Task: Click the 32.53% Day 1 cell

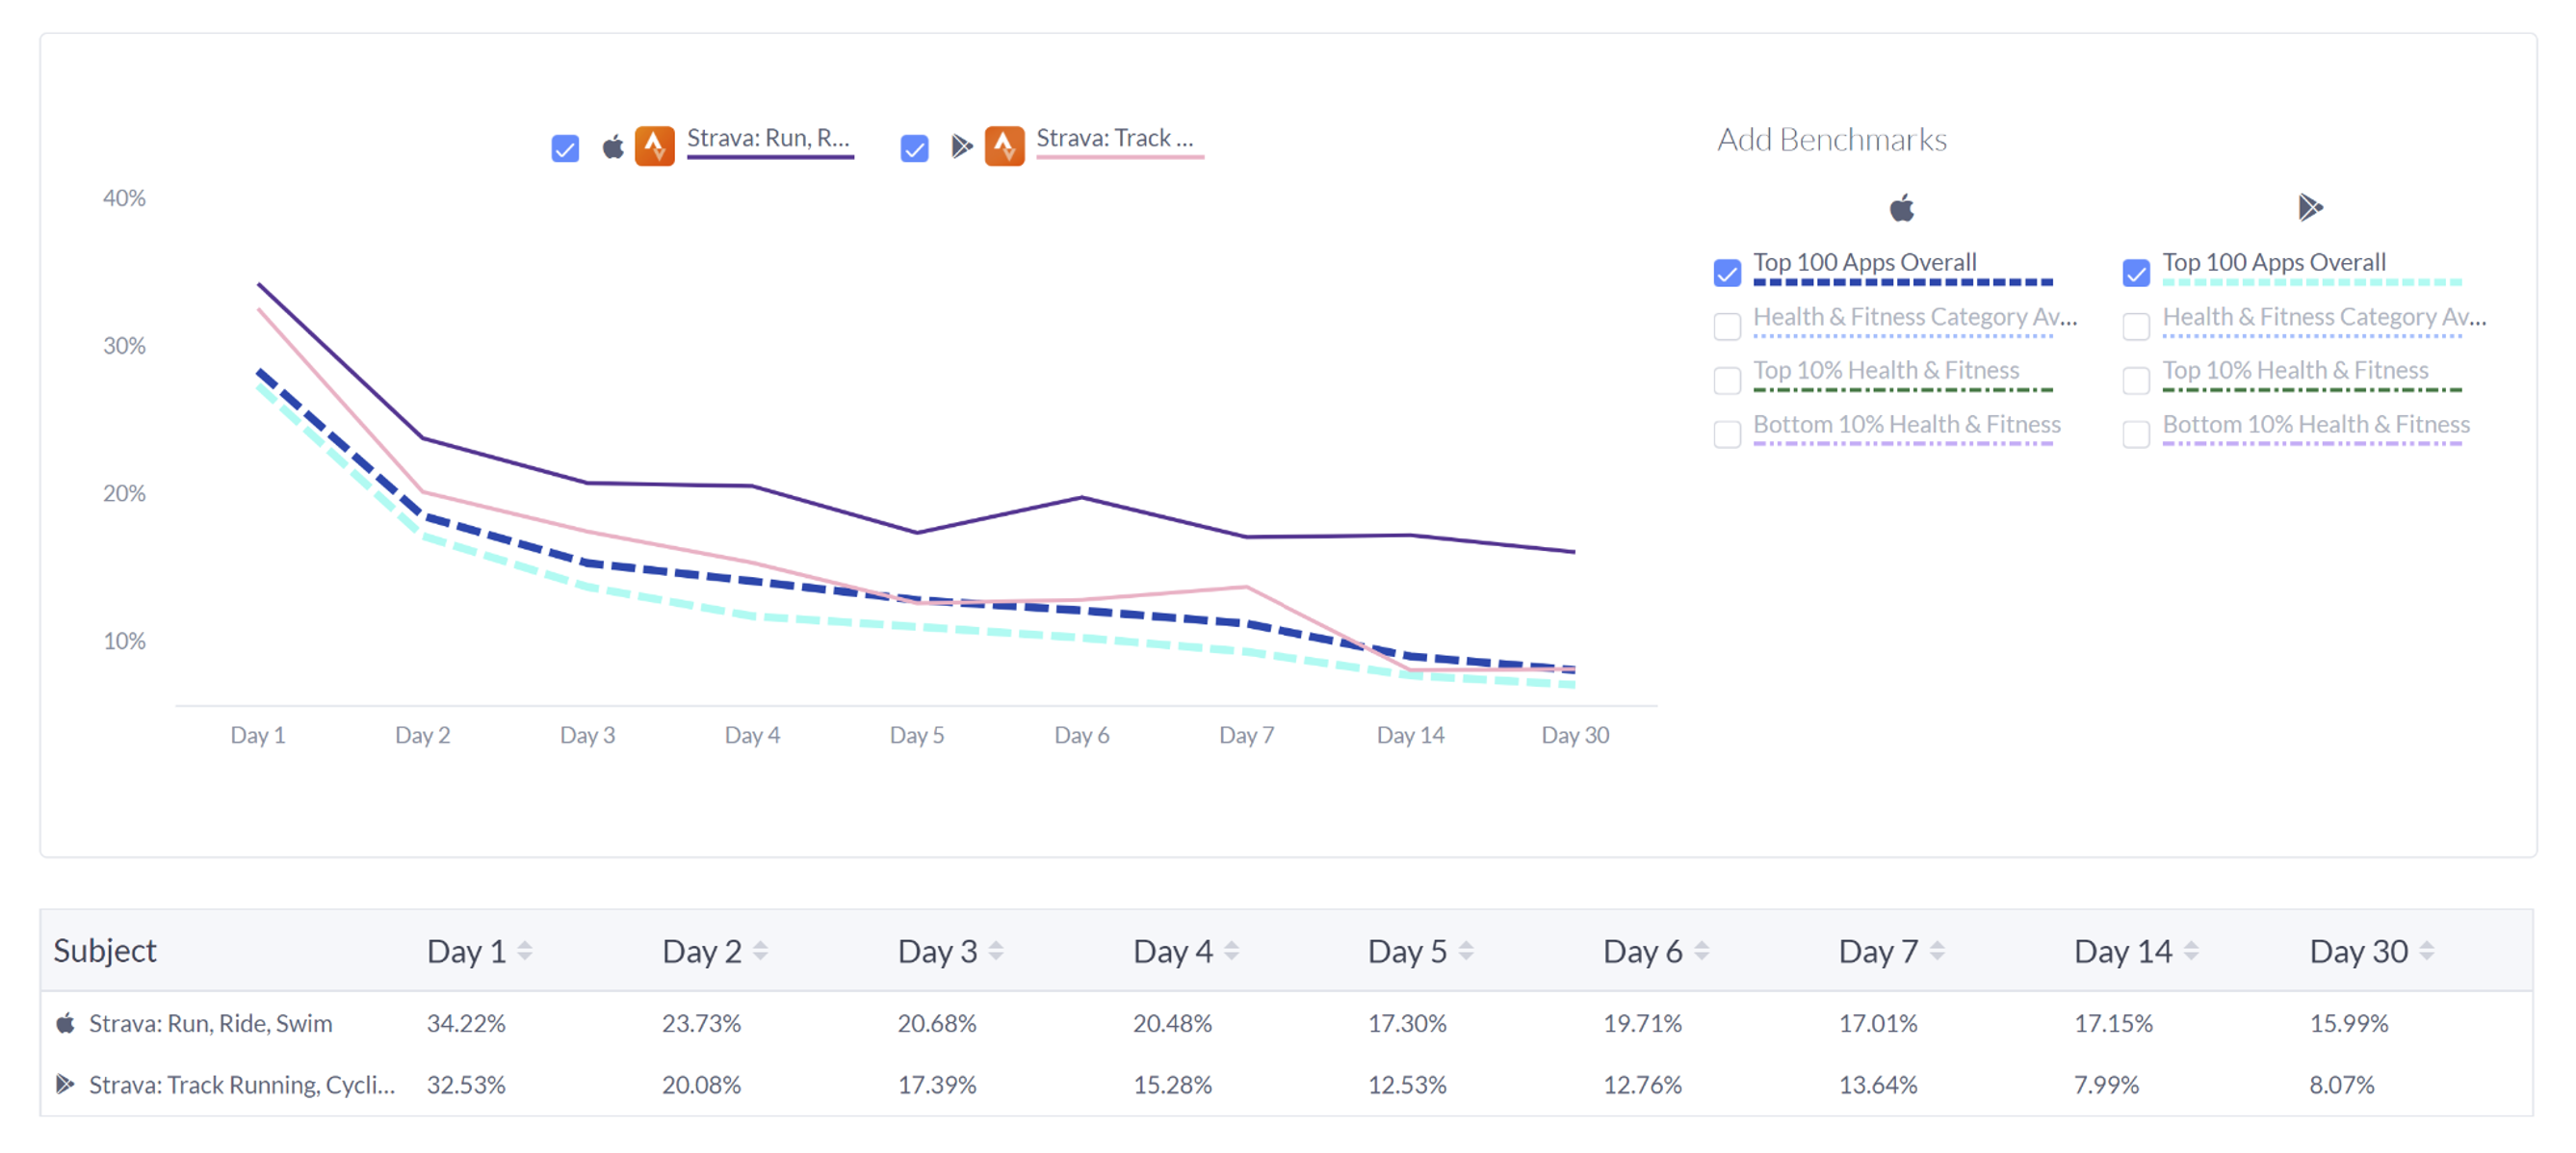Action: (x=466, y=1084)
